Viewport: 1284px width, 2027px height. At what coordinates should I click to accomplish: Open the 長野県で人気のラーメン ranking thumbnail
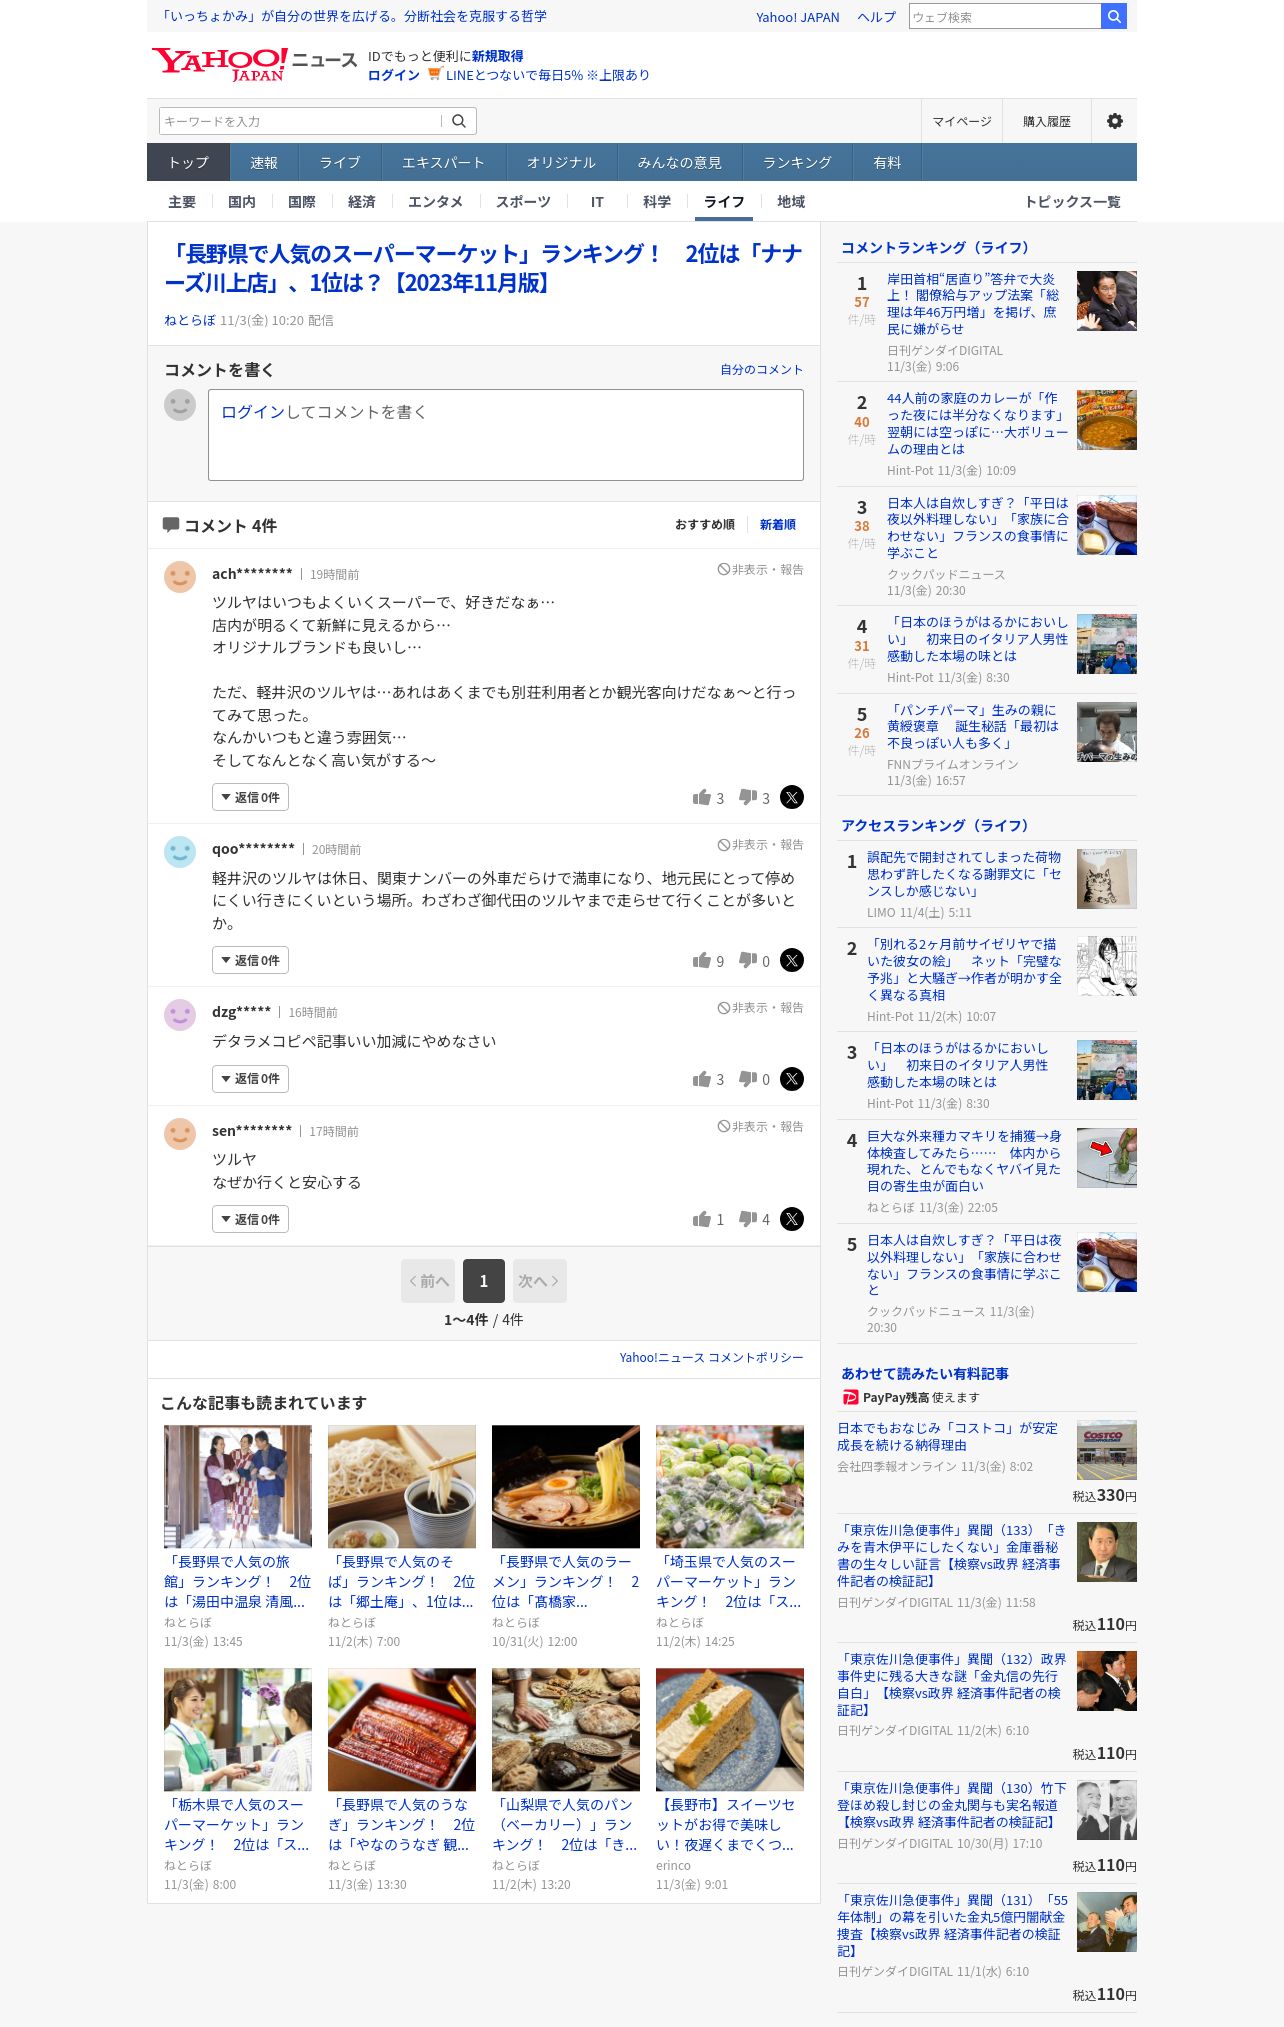click(x=566, y=1487)
